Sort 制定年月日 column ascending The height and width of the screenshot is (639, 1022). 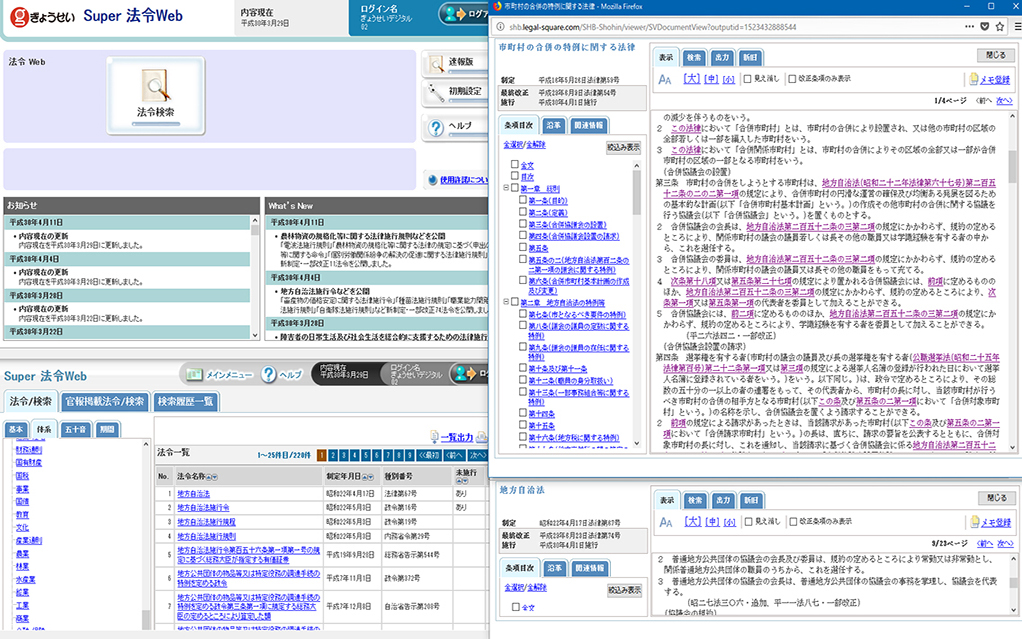365,477
